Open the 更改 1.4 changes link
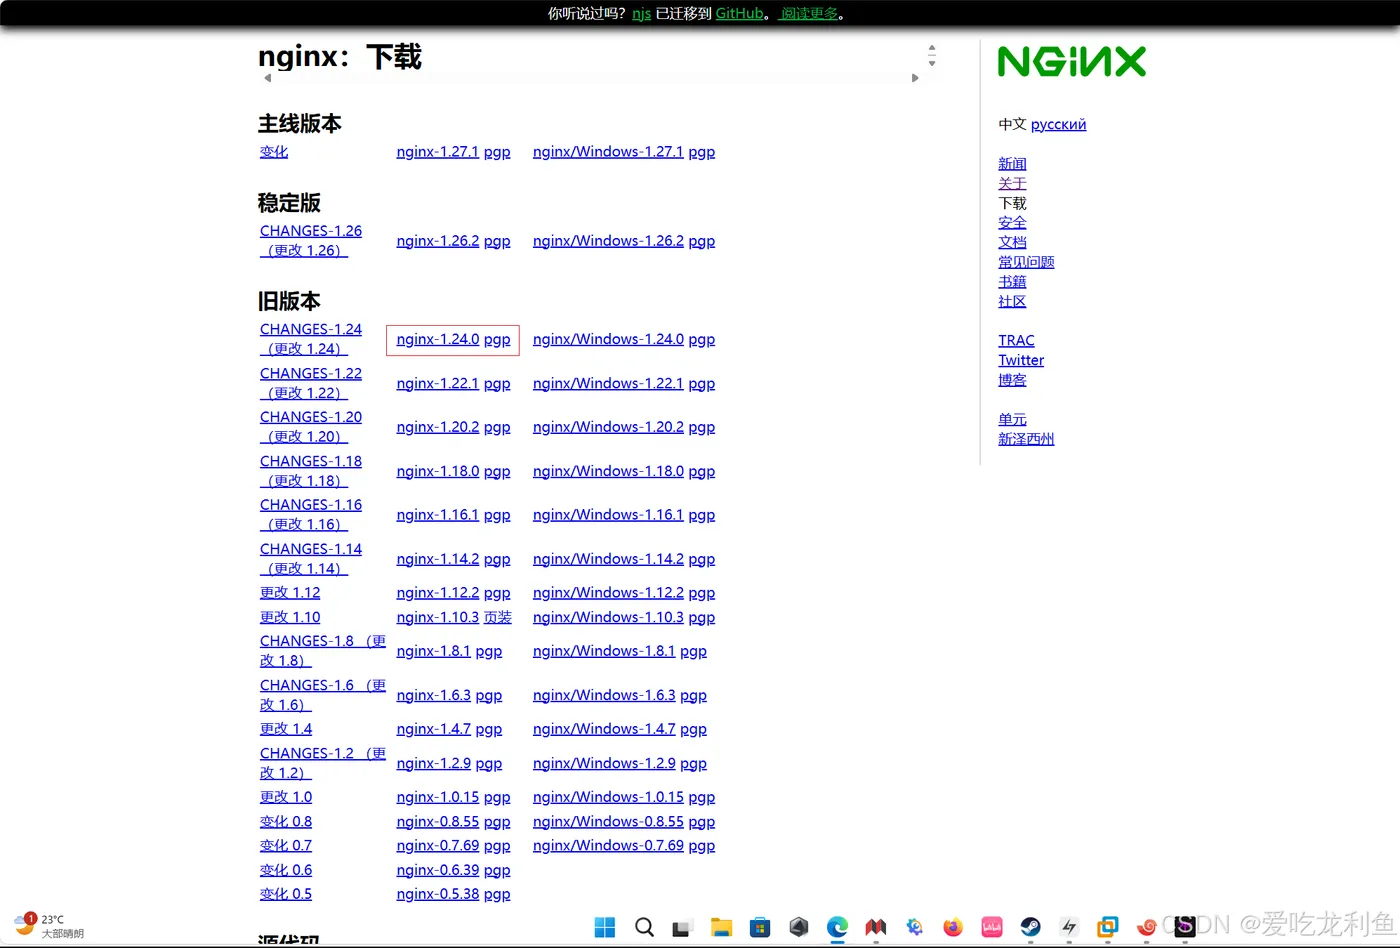Image resolution: width=1400 pixels, height=948 pixels. coord(286,729)
